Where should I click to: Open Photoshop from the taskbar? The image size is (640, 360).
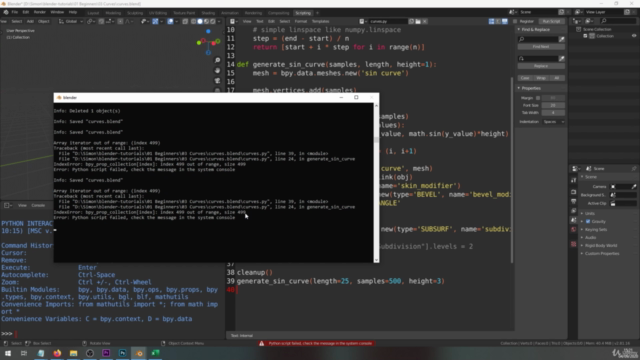tap(122, 353)
